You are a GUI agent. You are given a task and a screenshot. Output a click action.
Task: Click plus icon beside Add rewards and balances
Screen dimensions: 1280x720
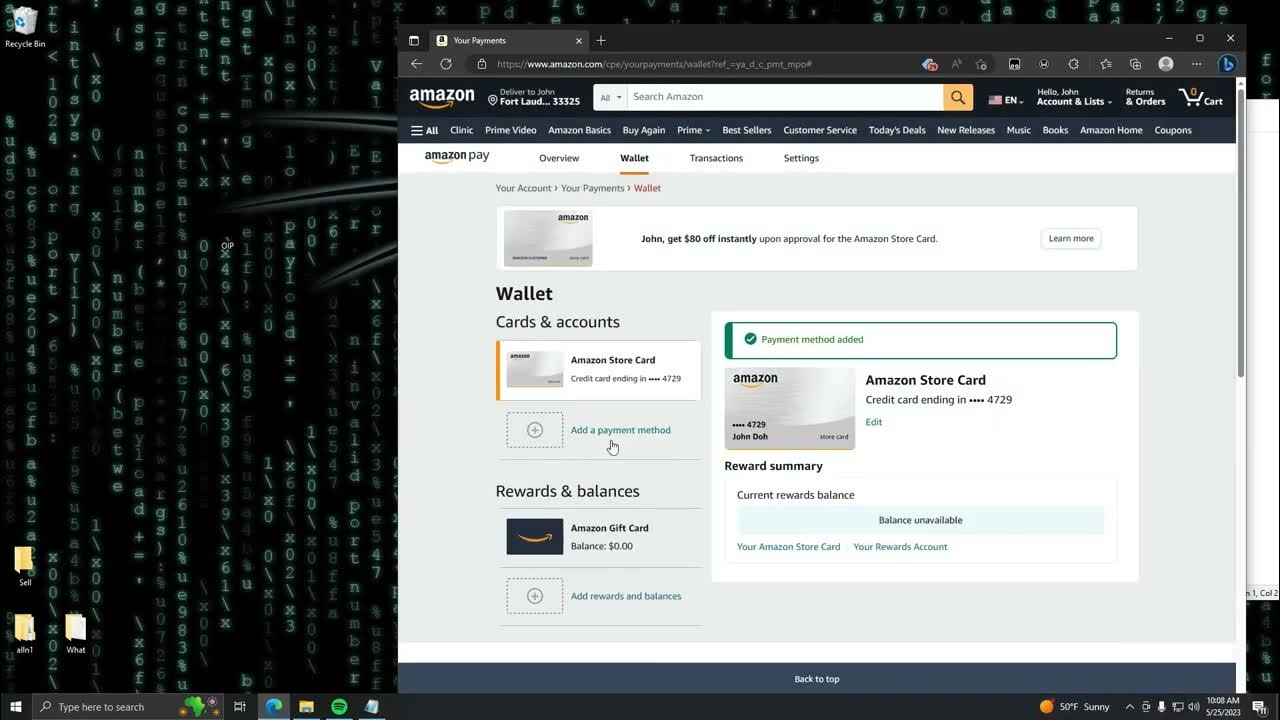tap(535, 596)
